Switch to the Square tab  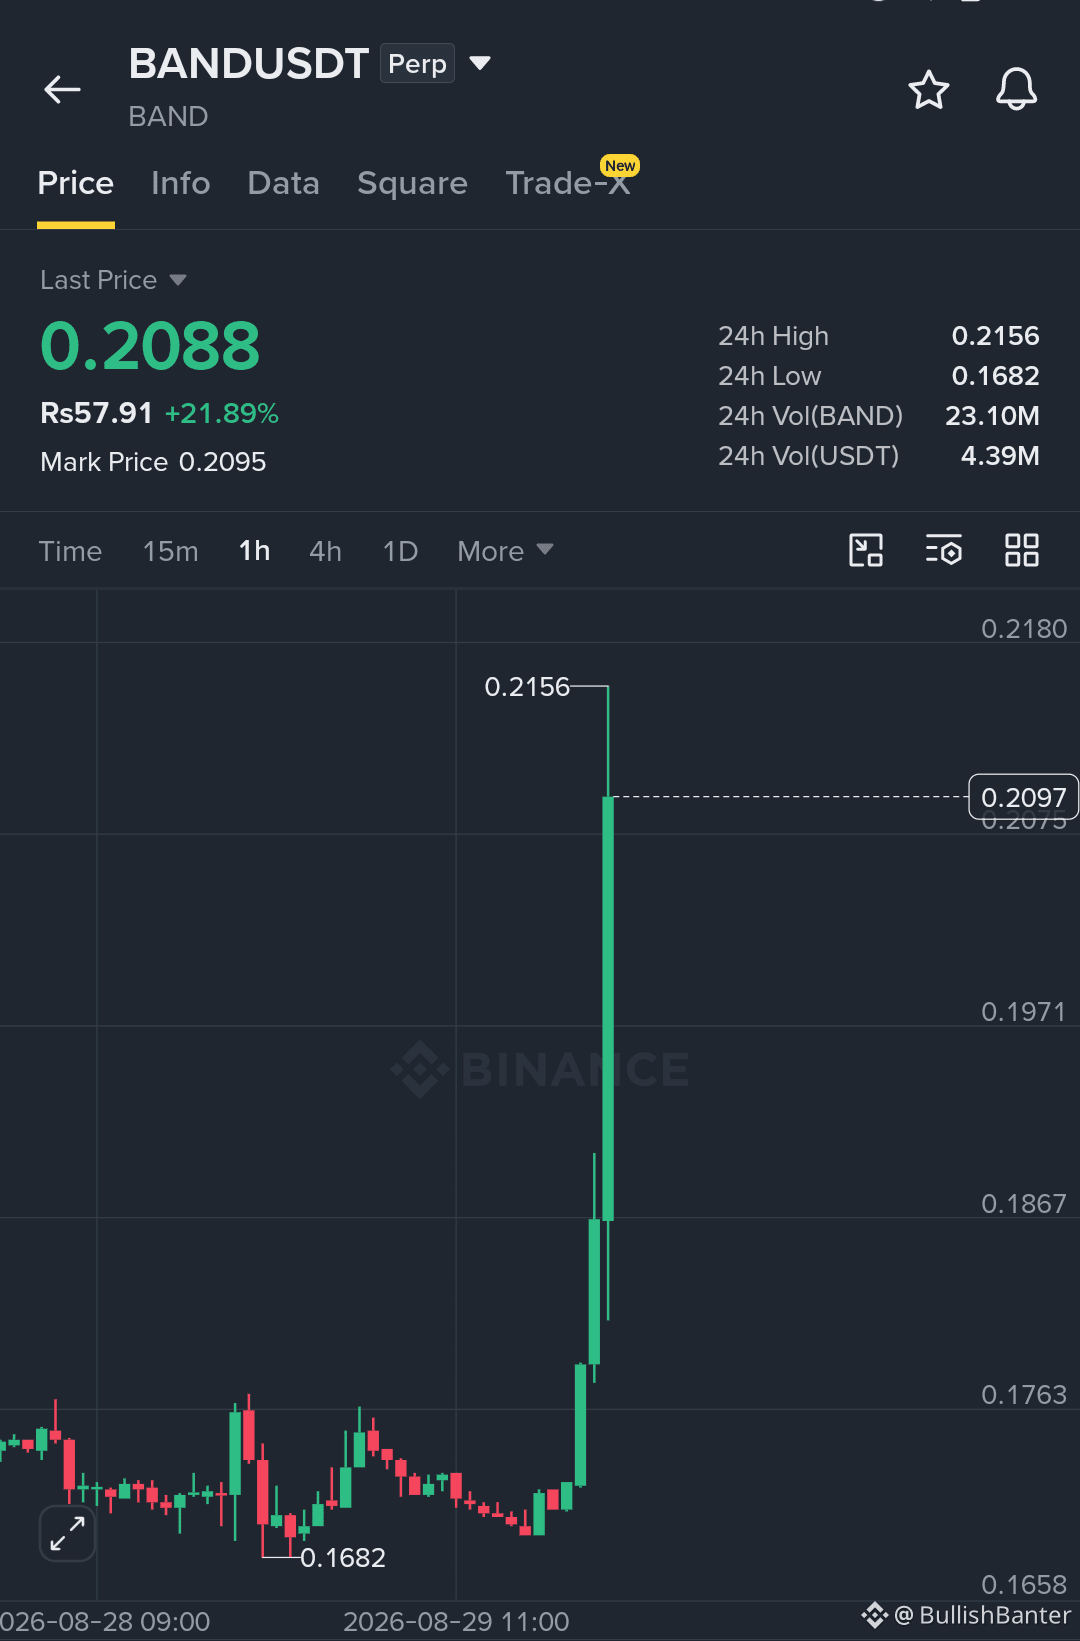pyautogui.click(x=412, y=183)
